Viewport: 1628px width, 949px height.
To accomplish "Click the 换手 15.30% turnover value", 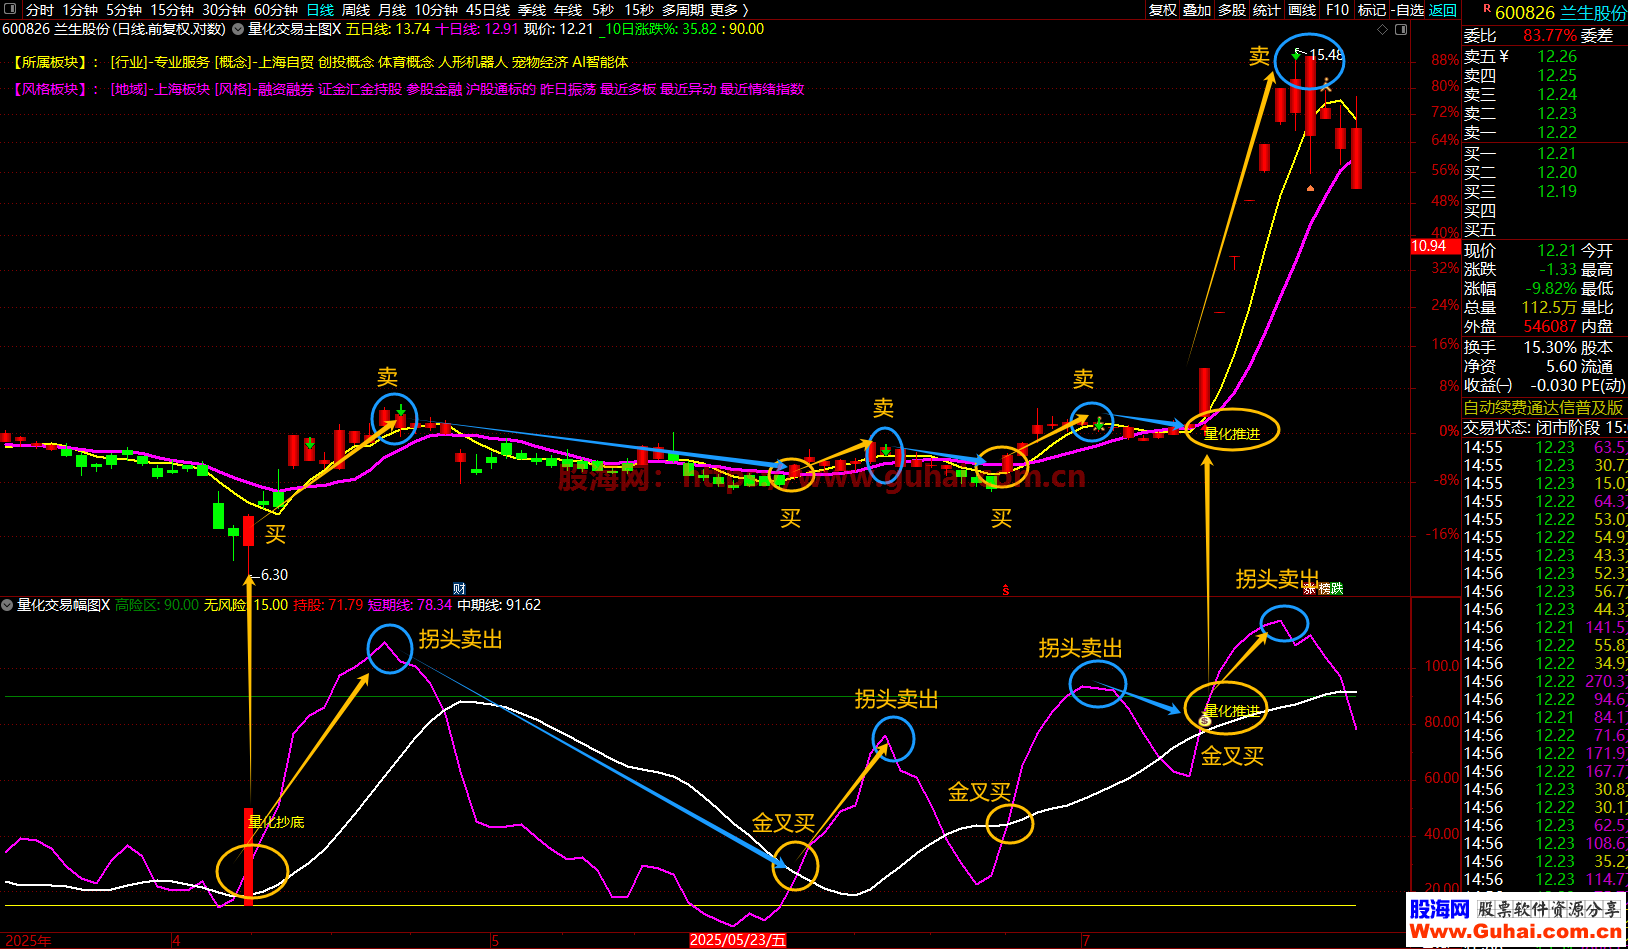I will [x=1550, y=348].
